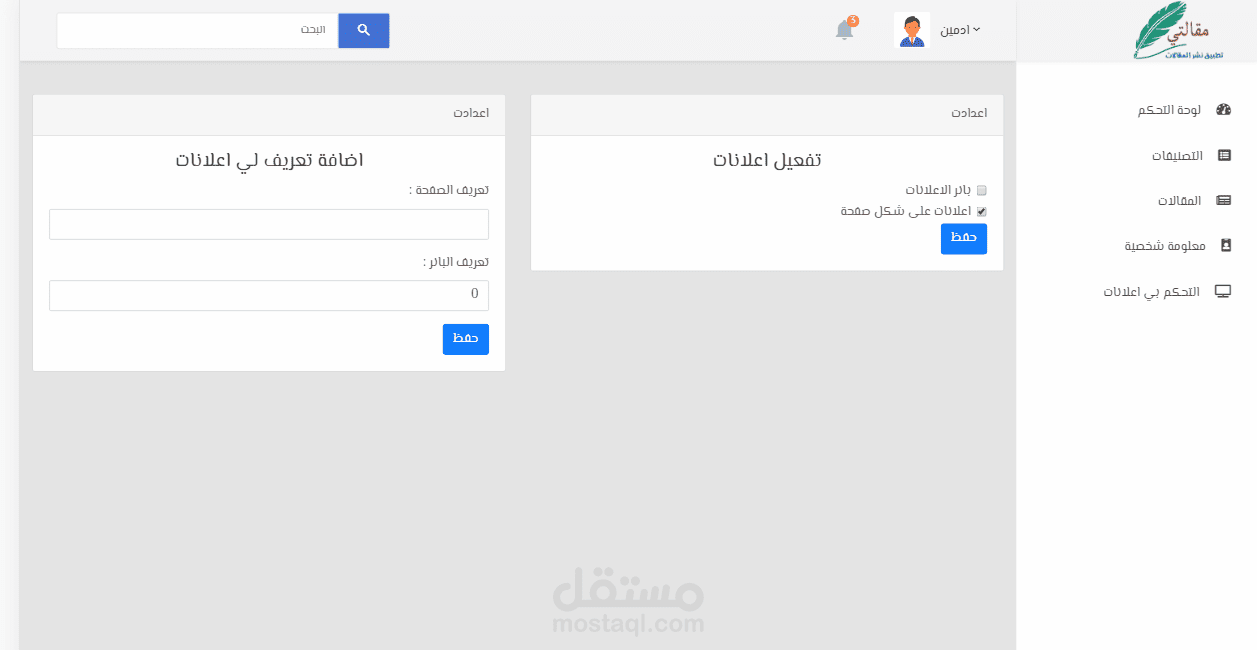The image size is (1257, 650).
Task: Go to التصنيفات menu item
Action: pyautogui.click(x=1176, y=155)
